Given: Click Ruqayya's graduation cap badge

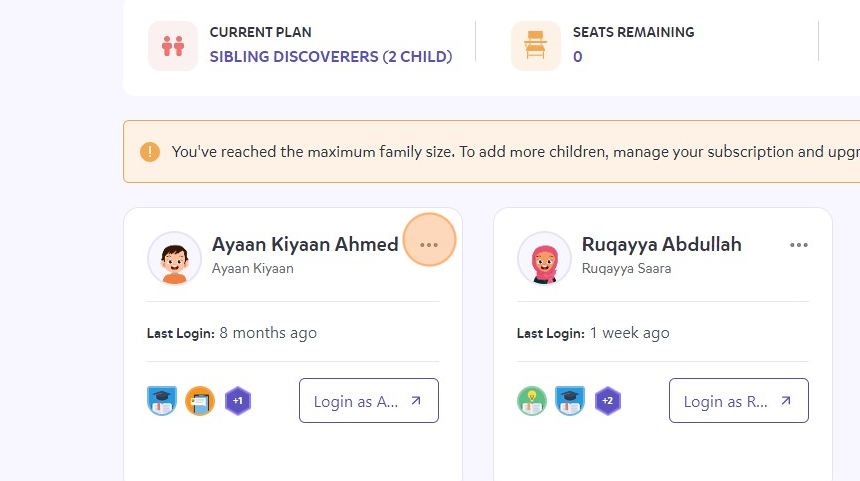Looking at the screenshot, I should [570, 401].
